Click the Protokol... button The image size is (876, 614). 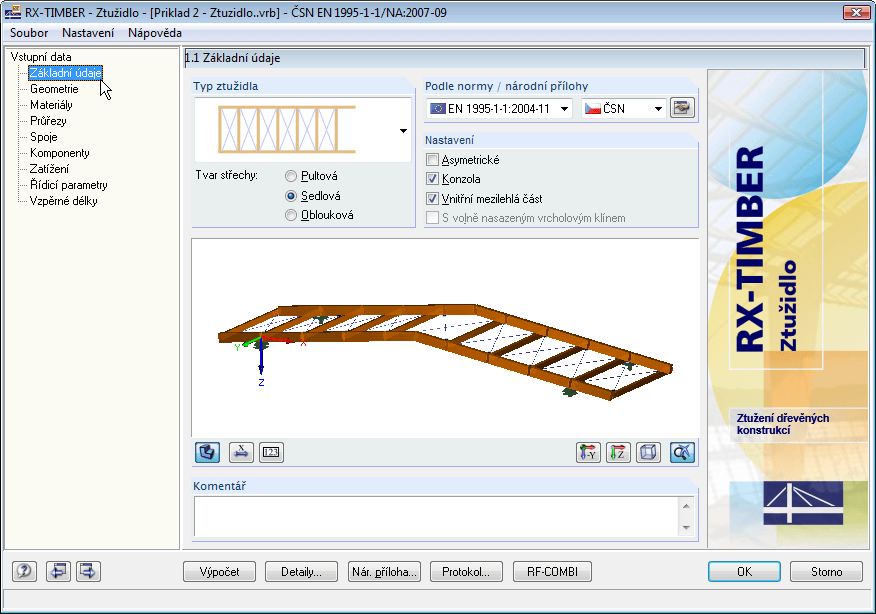coord(466,572)
